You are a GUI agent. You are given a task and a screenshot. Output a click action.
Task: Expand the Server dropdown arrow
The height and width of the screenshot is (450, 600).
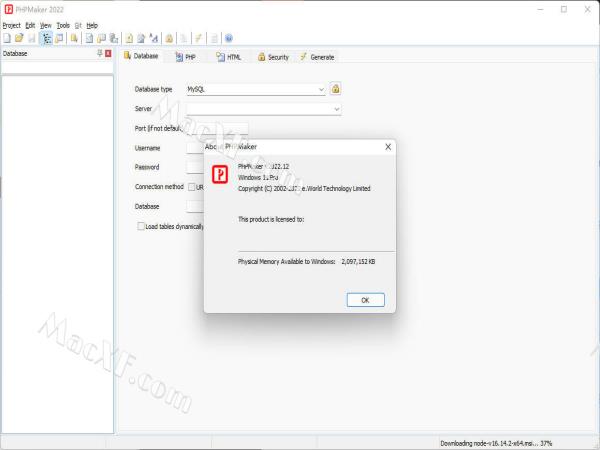pos(337,109)
